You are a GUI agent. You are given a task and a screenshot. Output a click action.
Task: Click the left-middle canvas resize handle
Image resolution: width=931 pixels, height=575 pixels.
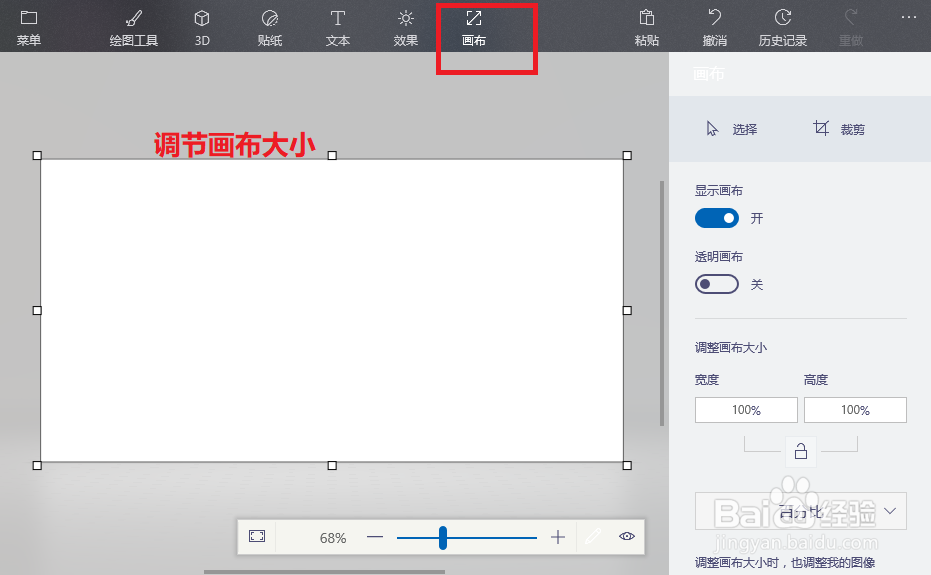[37, 310]
